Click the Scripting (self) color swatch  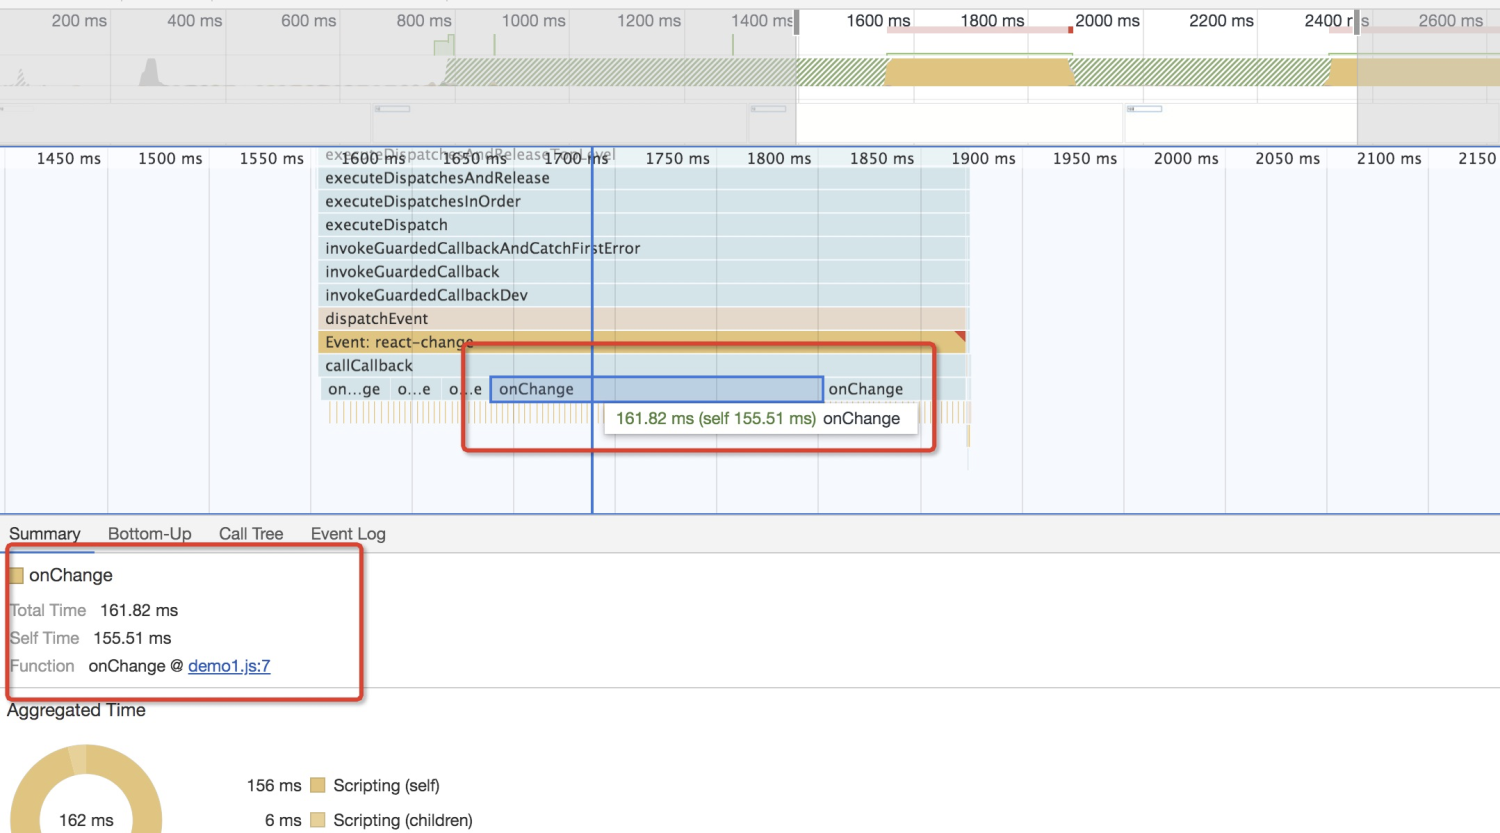point(318,785)
